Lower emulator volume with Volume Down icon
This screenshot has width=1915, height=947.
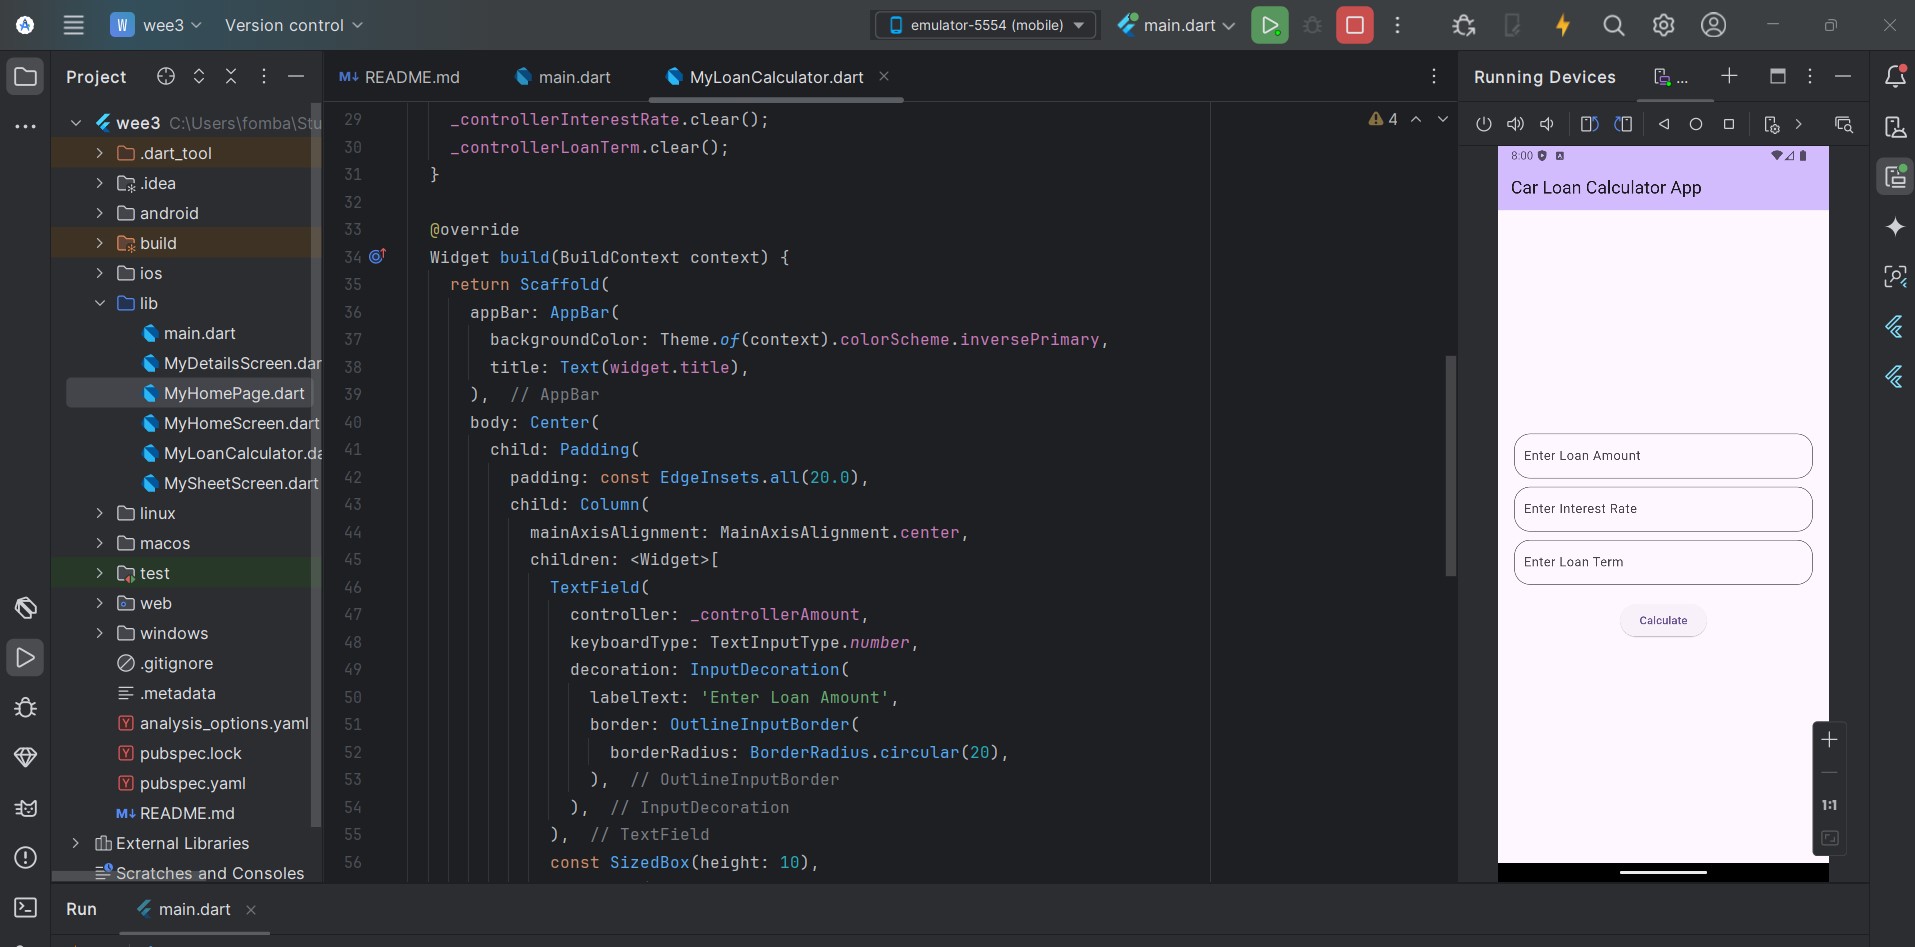click(1547, 124)
